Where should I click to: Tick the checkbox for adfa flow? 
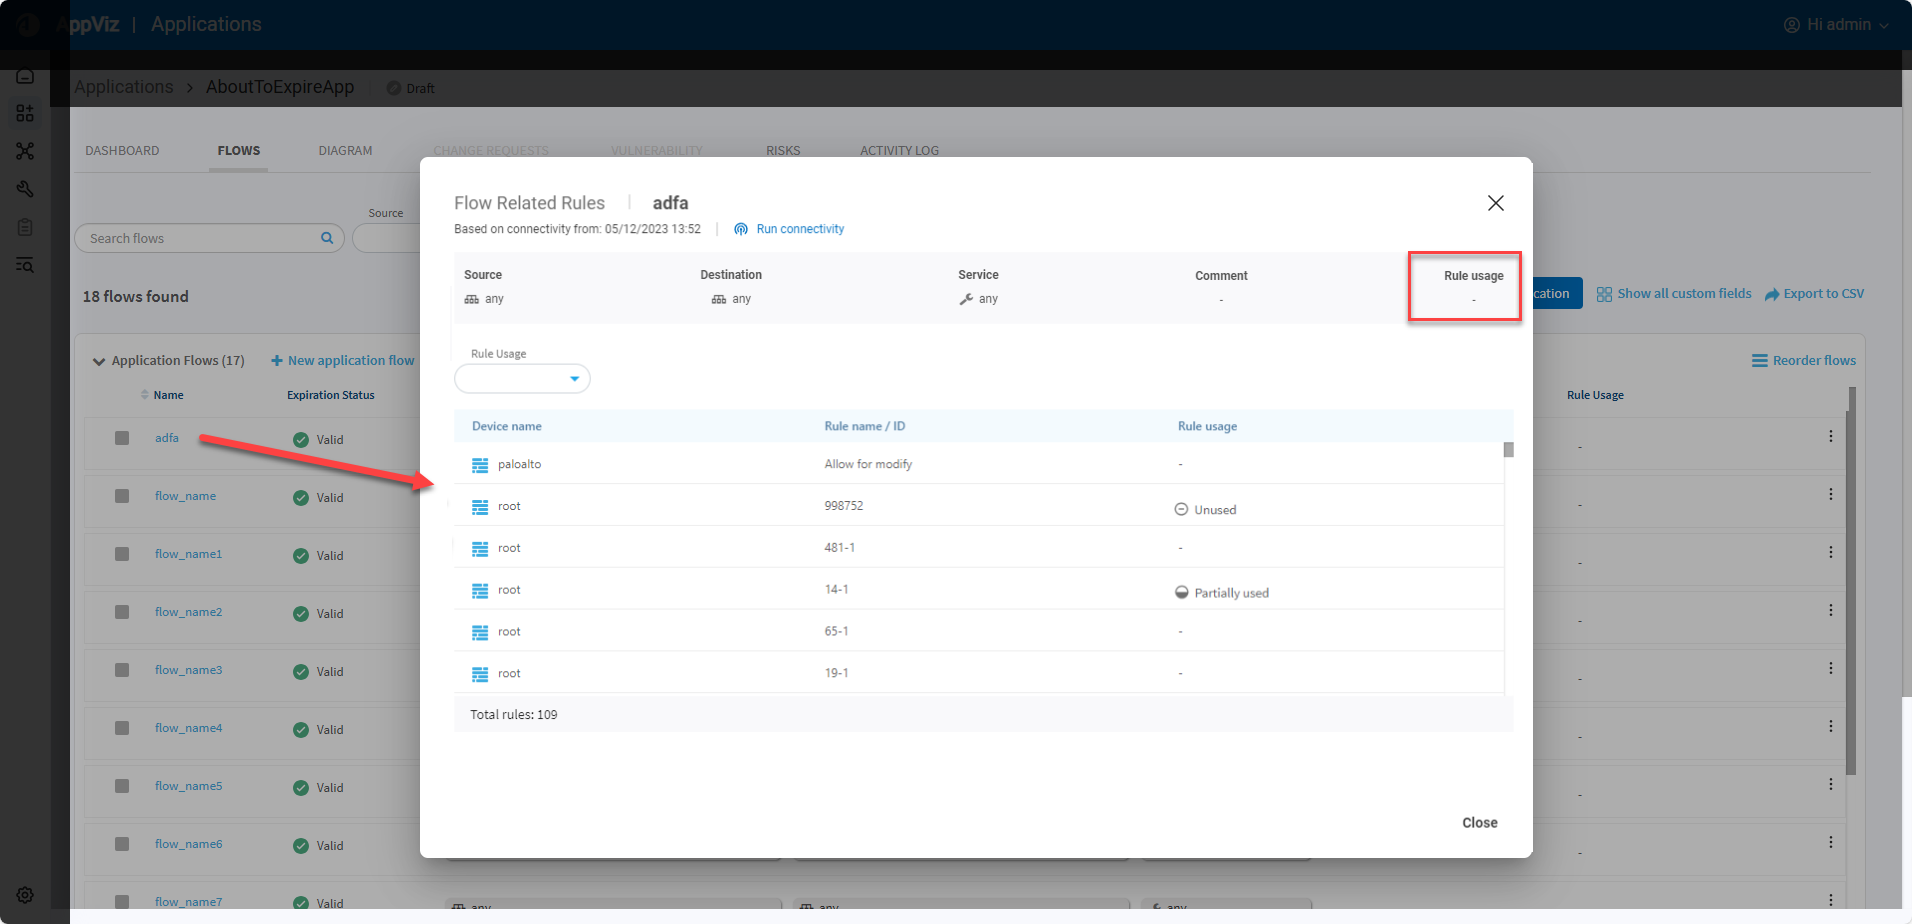122,438
